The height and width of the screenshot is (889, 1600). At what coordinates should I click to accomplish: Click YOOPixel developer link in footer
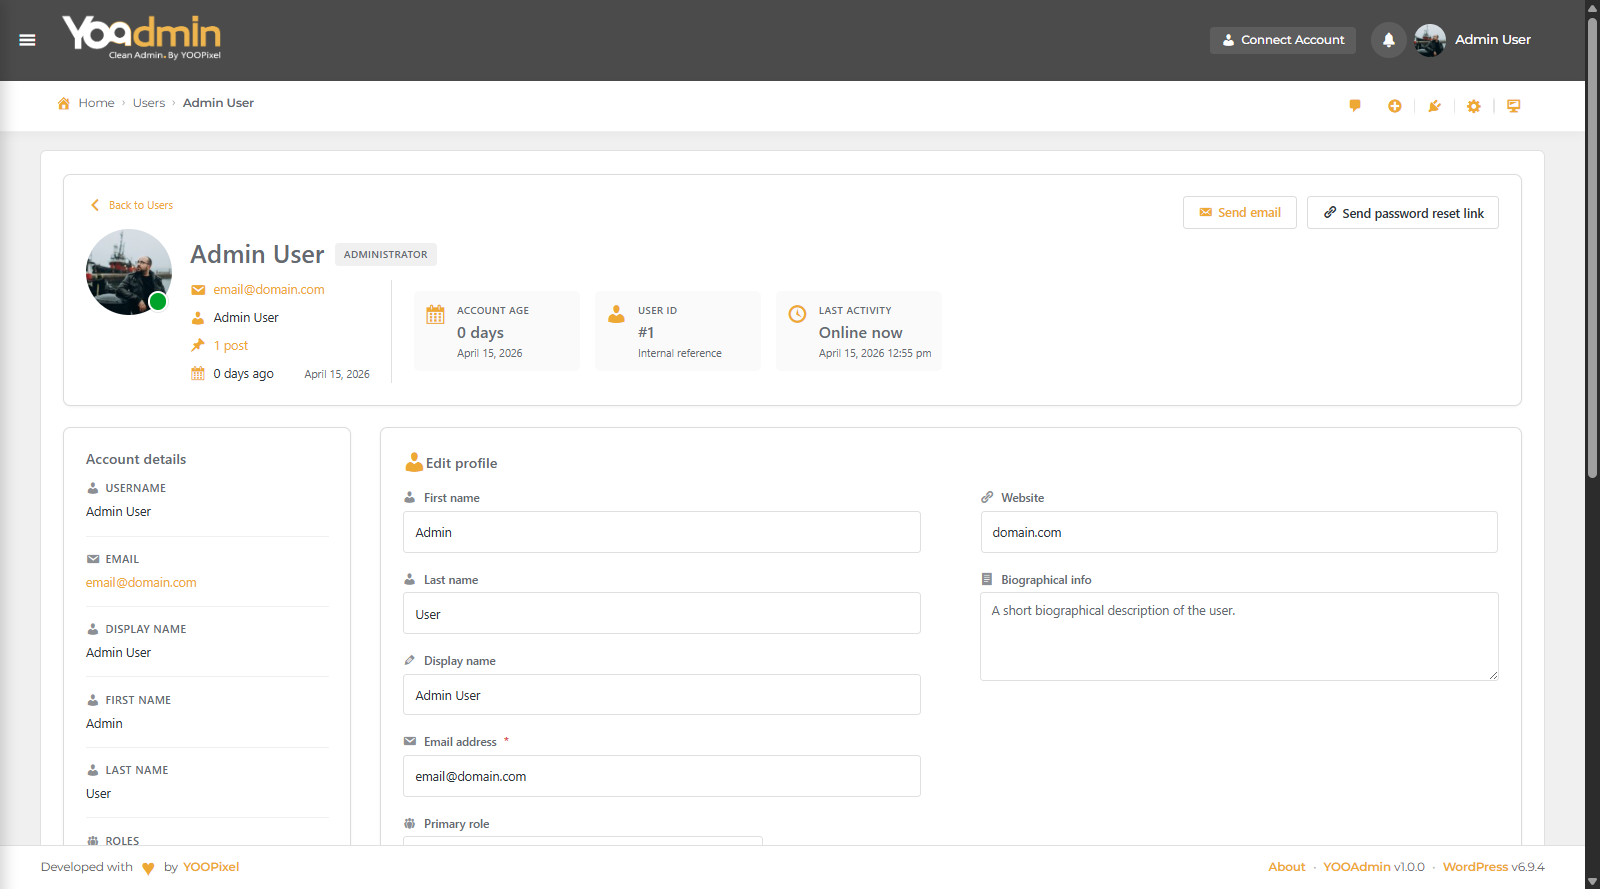(211, 867)
